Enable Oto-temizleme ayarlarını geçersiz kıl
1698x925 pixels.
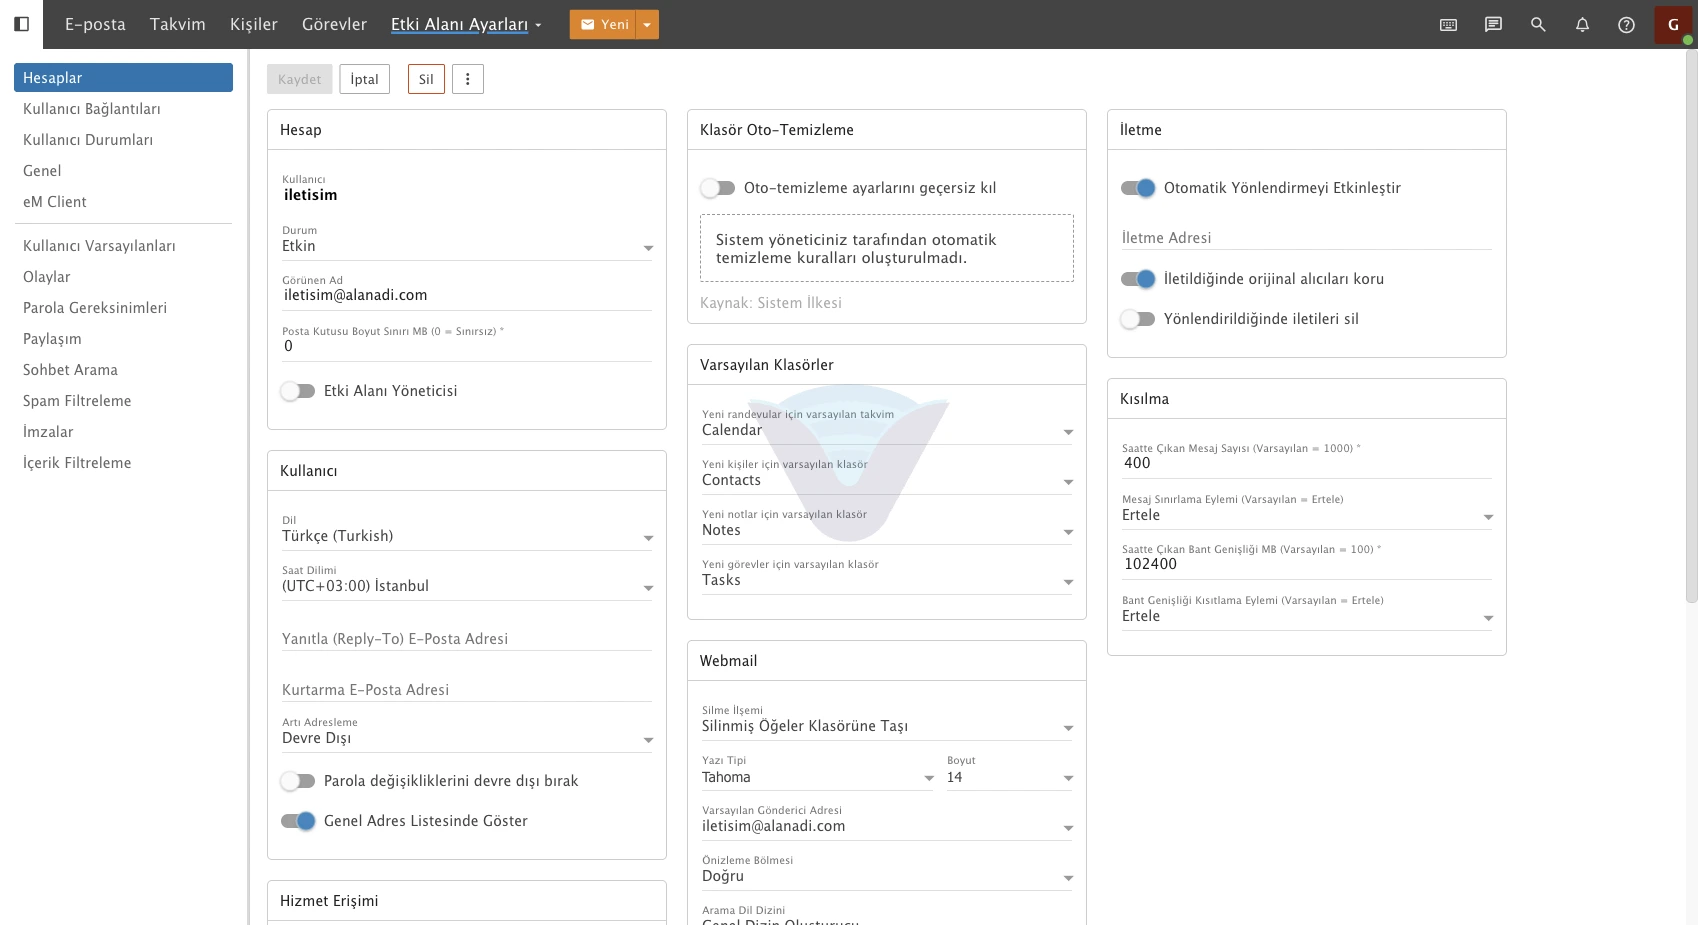pyautogui.click(x=718, y=188)
